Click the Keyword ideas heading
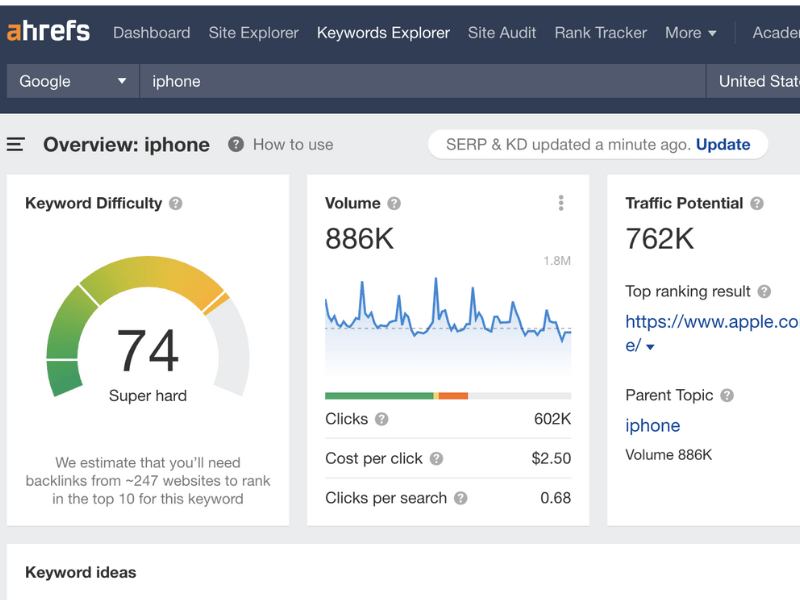Image resolution: width=800 pixels, height=600 pixels. 81,572
